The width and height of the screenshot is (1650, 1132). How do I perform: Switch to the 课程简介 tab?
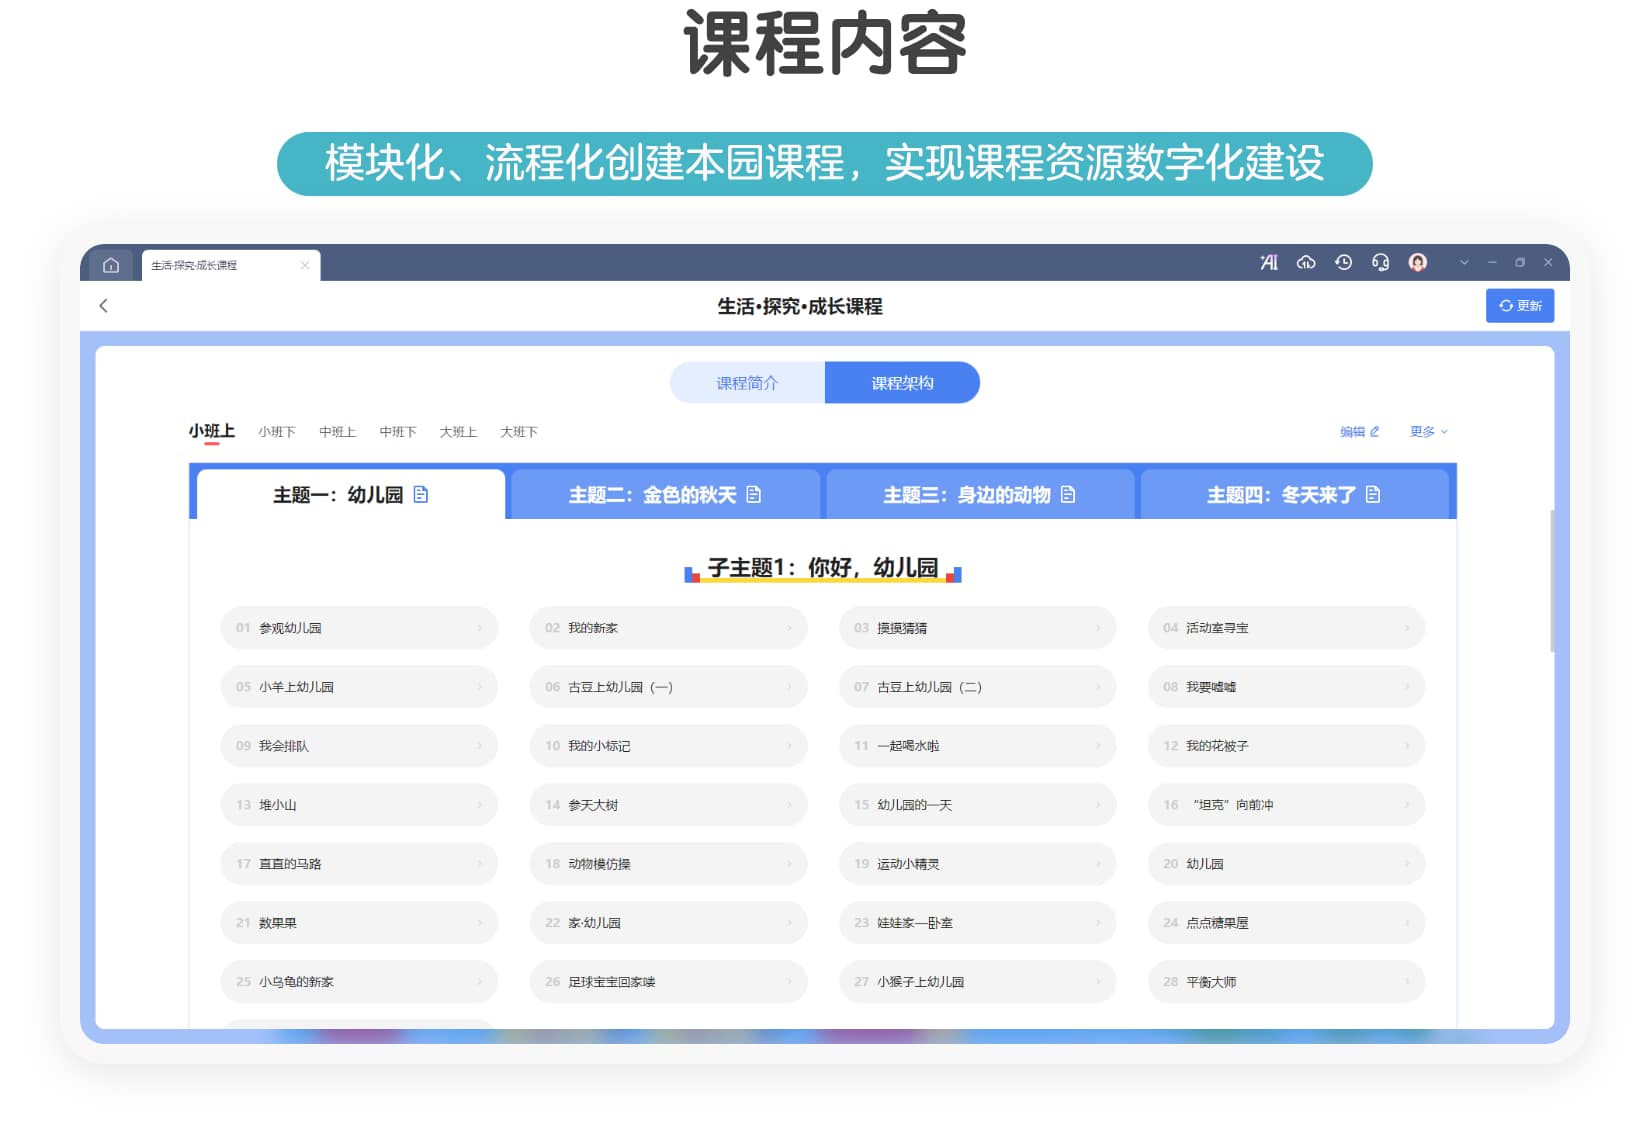(x=744, y=382)
